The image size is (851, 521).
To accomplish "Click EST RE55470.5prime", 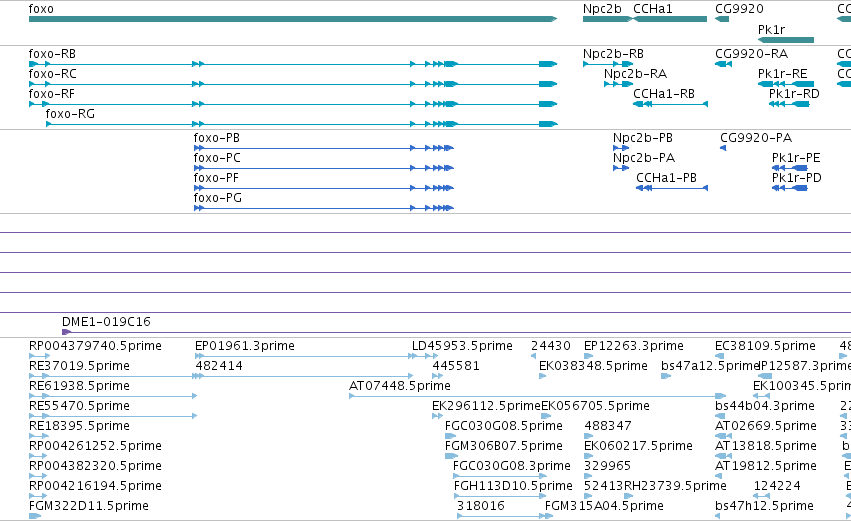I will 79,406.
